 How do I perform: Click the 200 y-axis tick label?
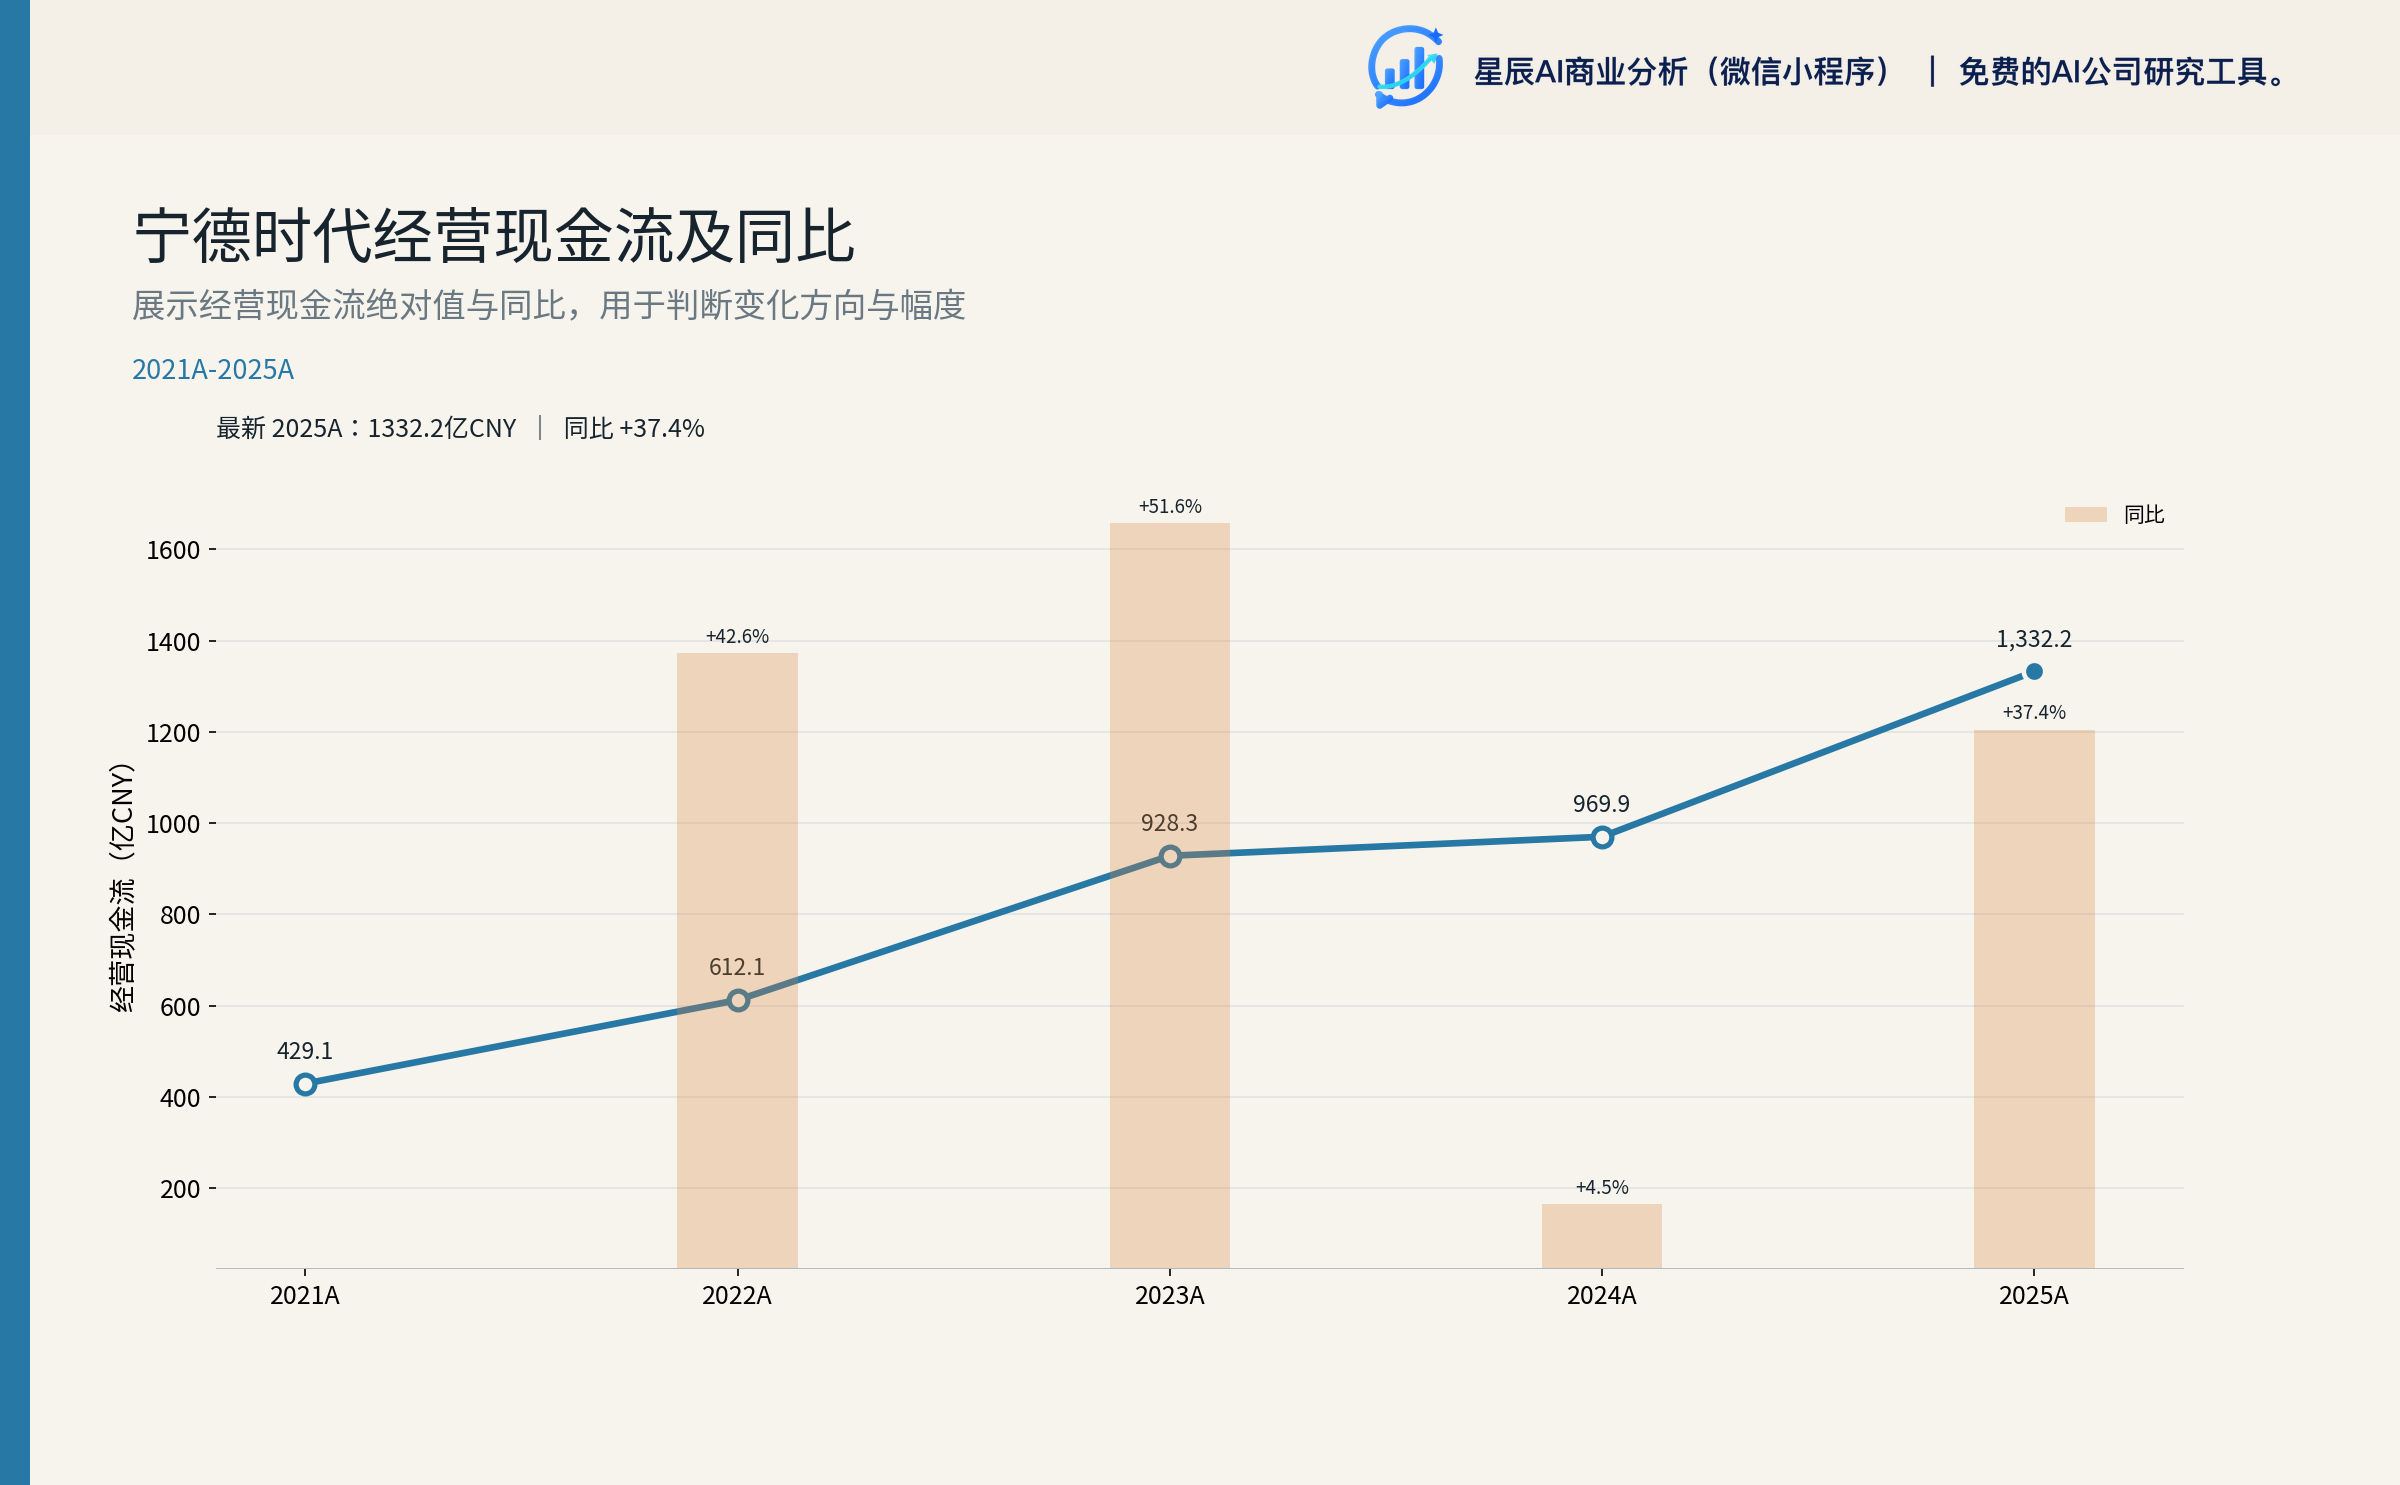(x=180, y=1189)
